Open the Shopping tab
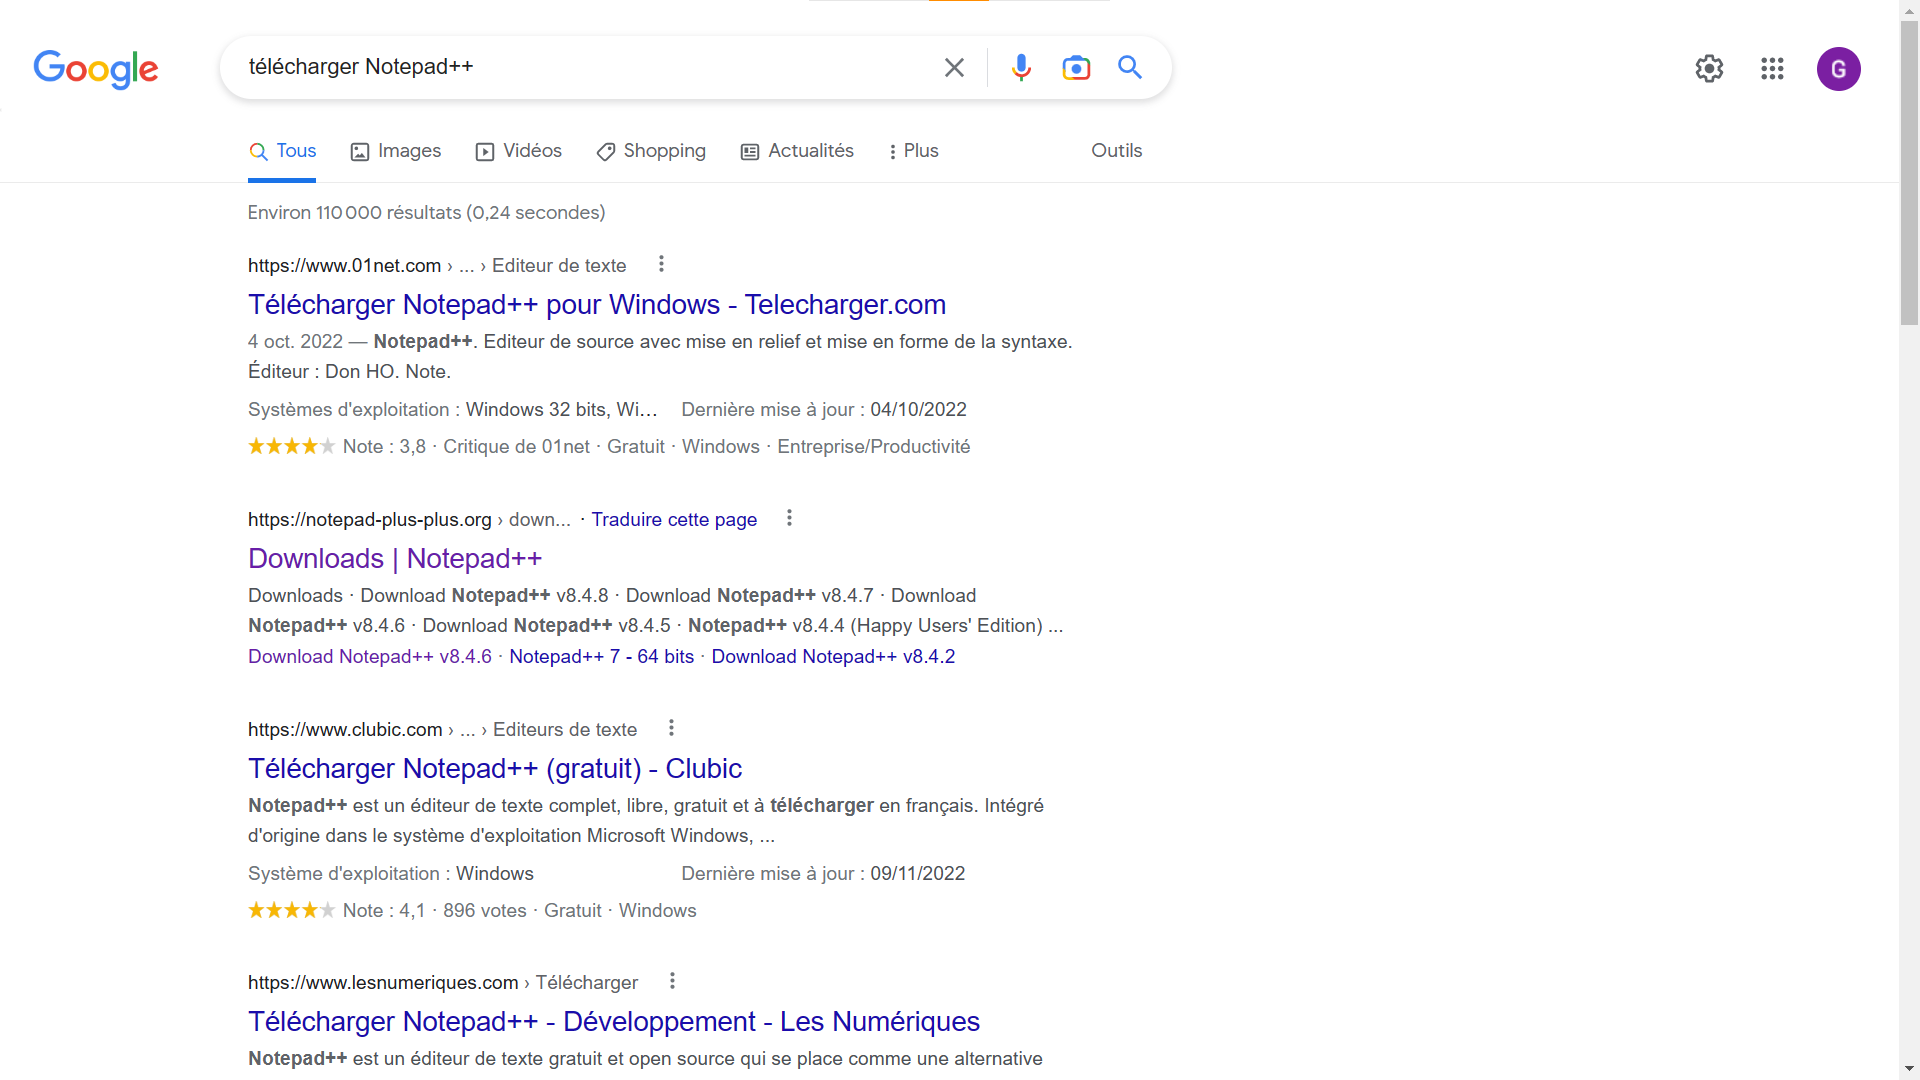Screen dimensions: 1920x1080 (x=651, y=151)
